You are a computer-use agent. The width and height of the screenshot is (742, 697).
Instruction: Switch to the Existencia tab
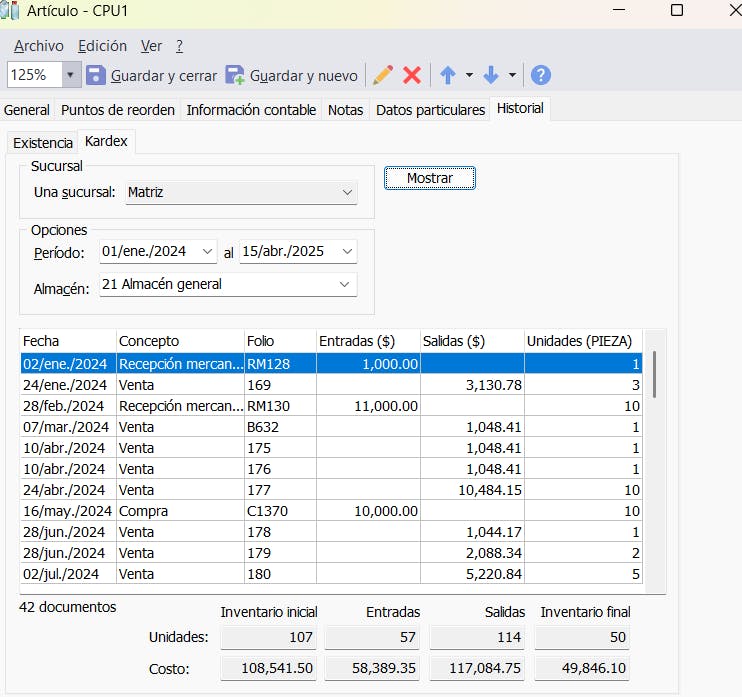click(43, 143)
